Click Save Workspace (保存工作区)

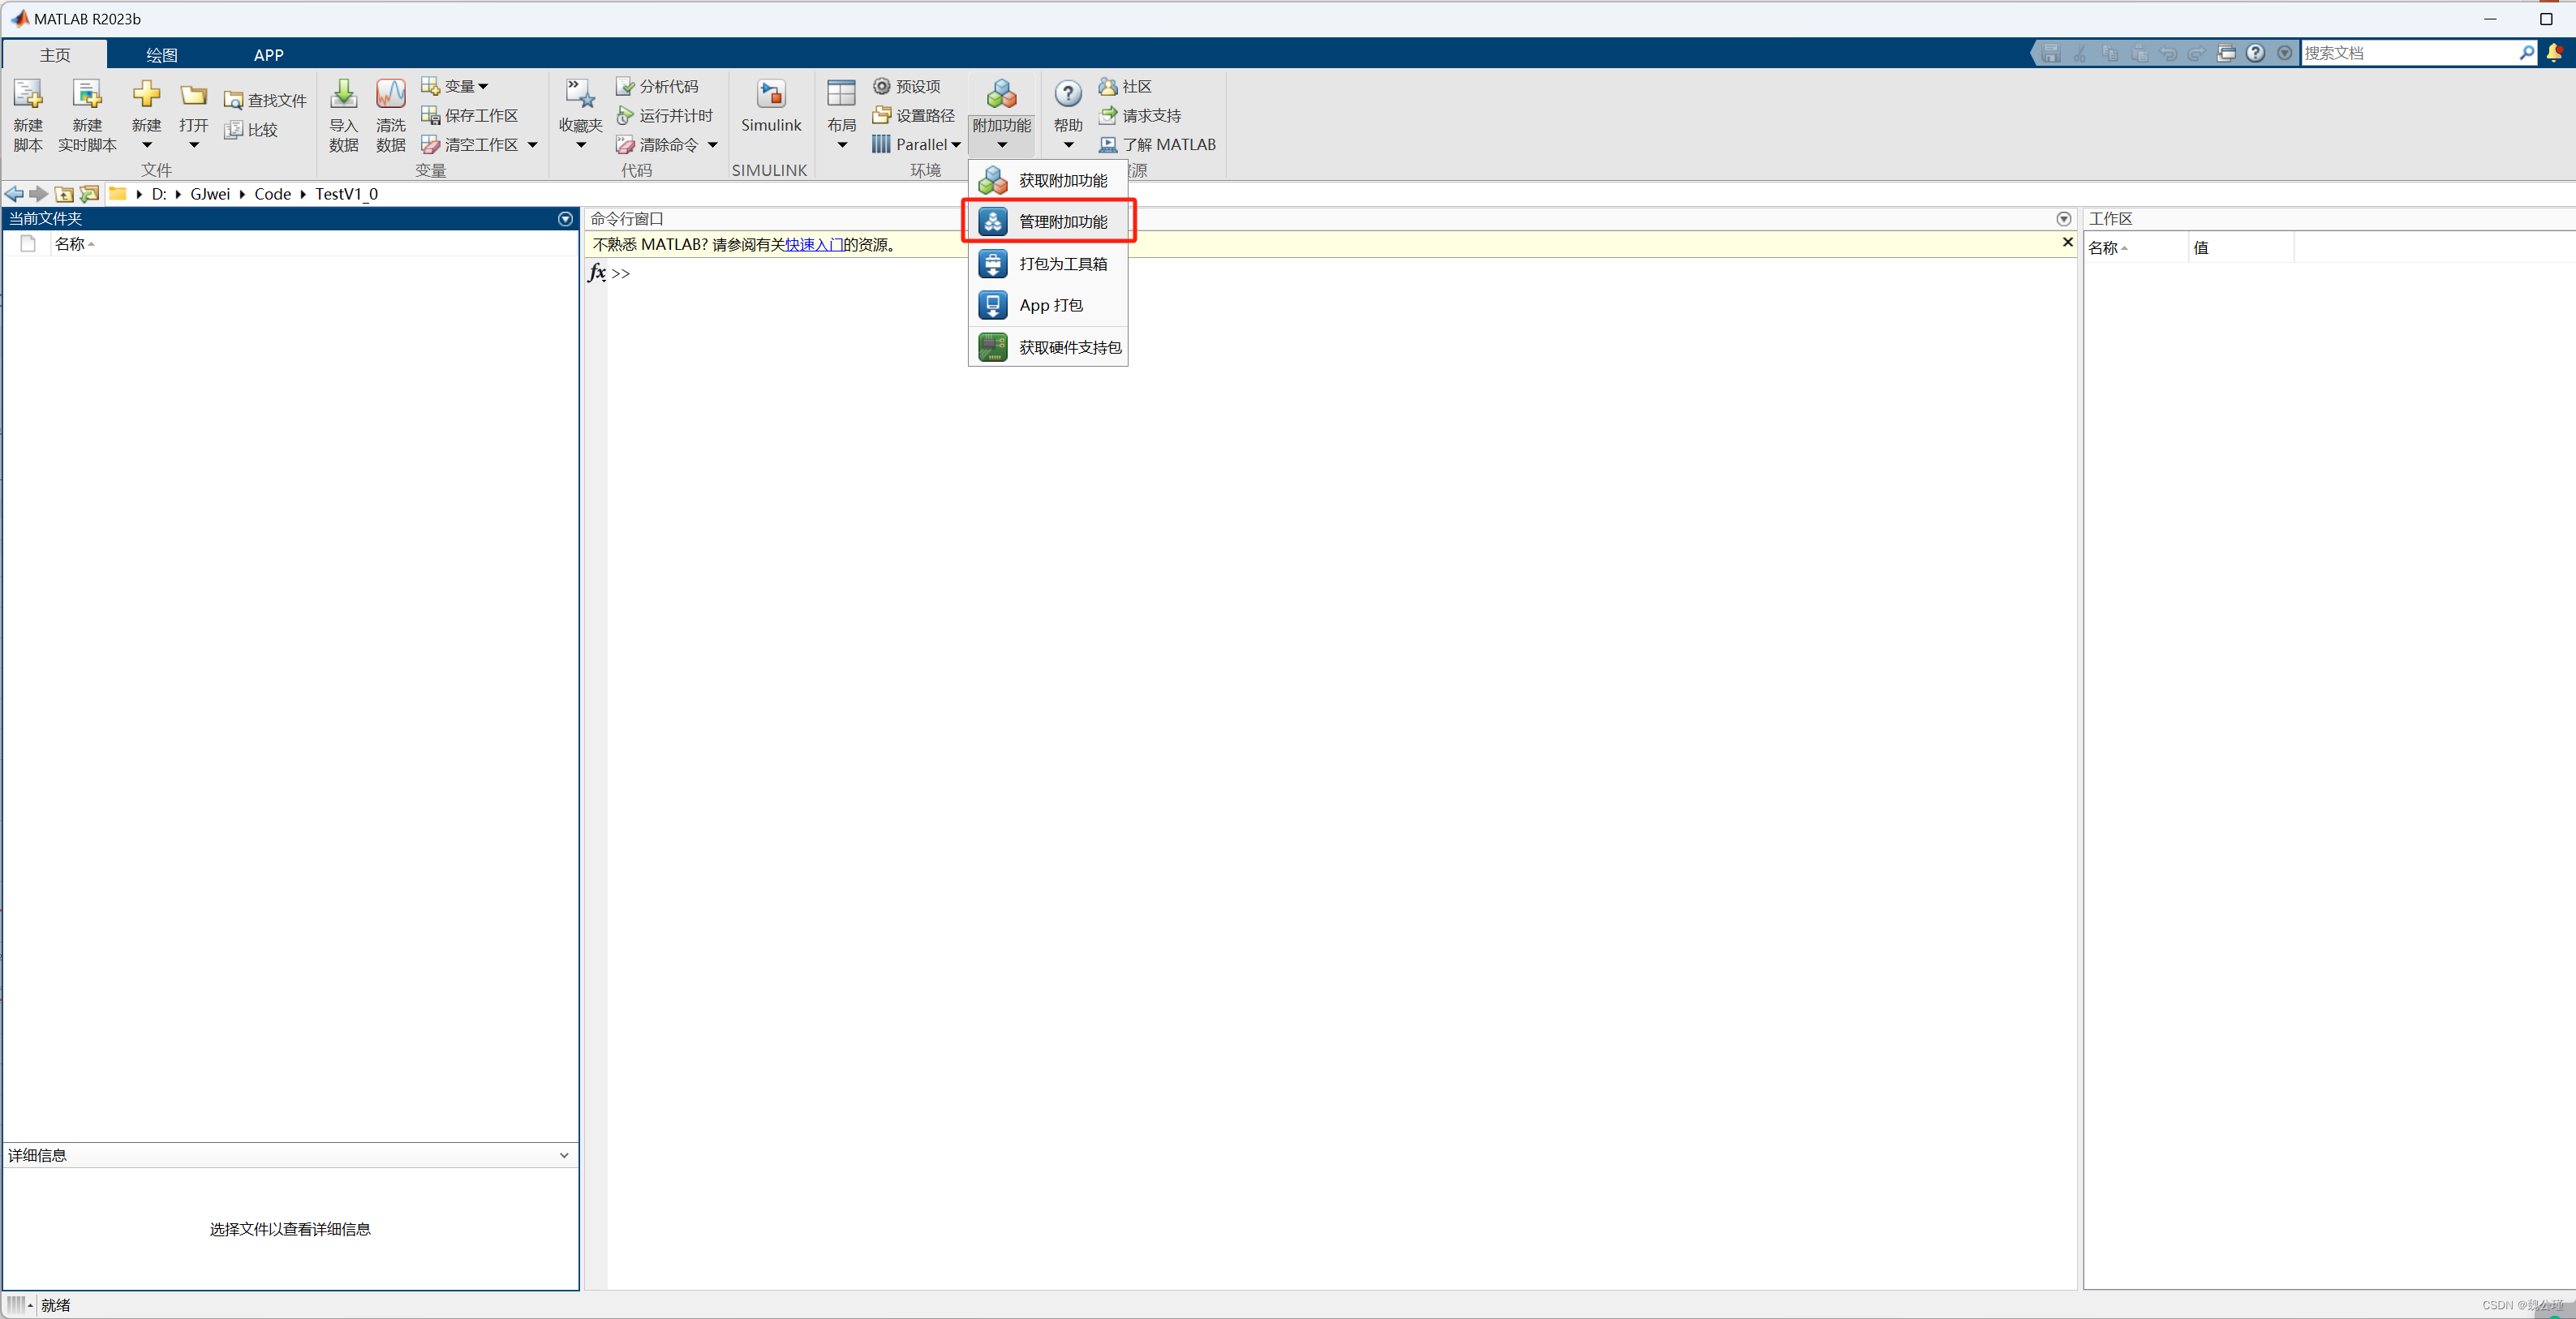point(470,115)
